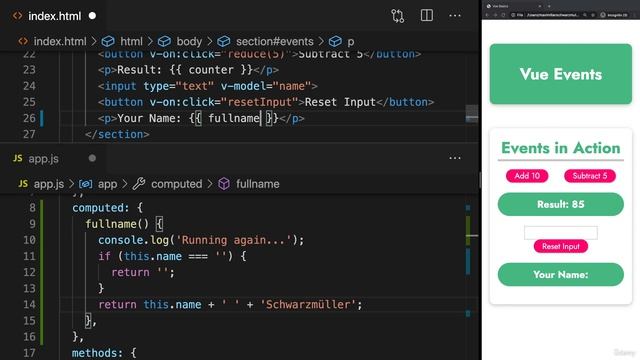This screenshot has height=360, width=640.
Task: Click computed breadcrumb segment
Action: pos(176,184)
